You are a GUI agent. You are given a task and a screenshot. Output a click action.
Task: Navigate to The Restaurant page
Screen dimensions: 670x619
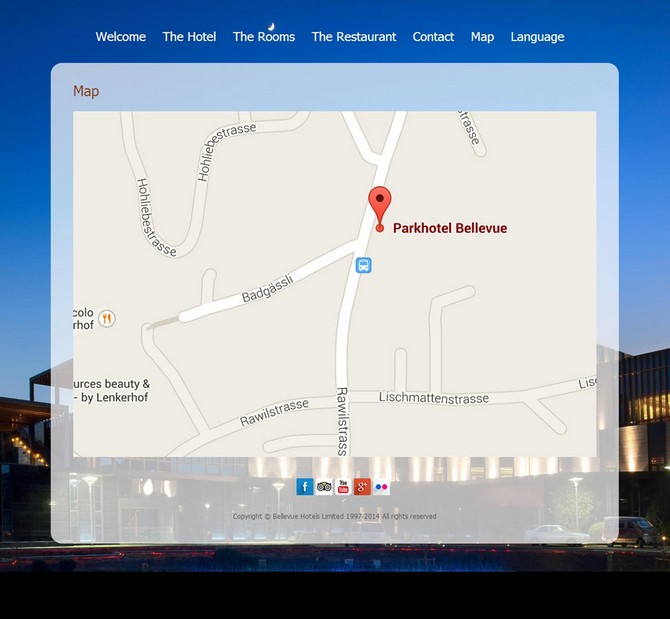(x=354, y=37)
